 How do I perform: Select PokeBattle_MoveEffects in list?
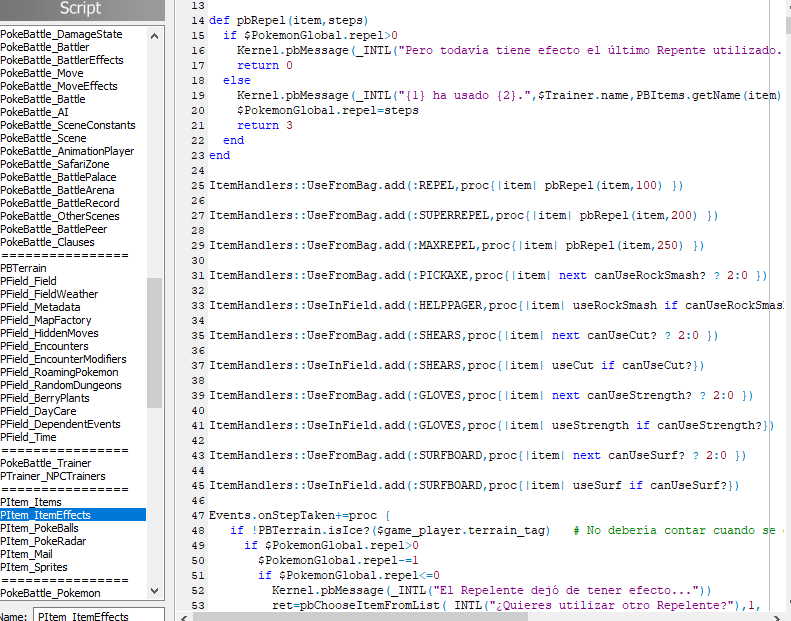coord(59,86)
